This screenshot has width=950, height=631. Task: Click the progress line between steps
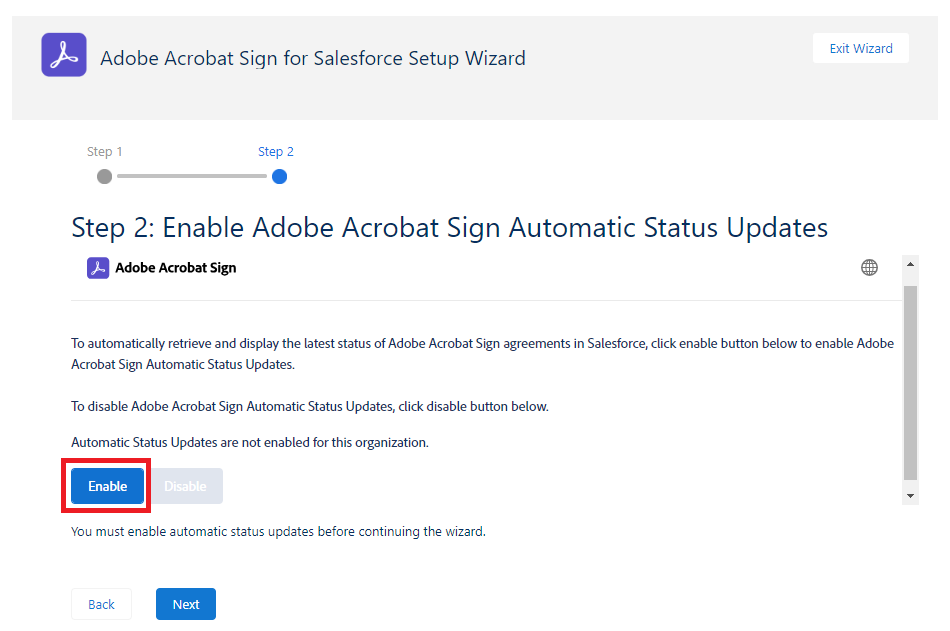click(x=190, y=176)
